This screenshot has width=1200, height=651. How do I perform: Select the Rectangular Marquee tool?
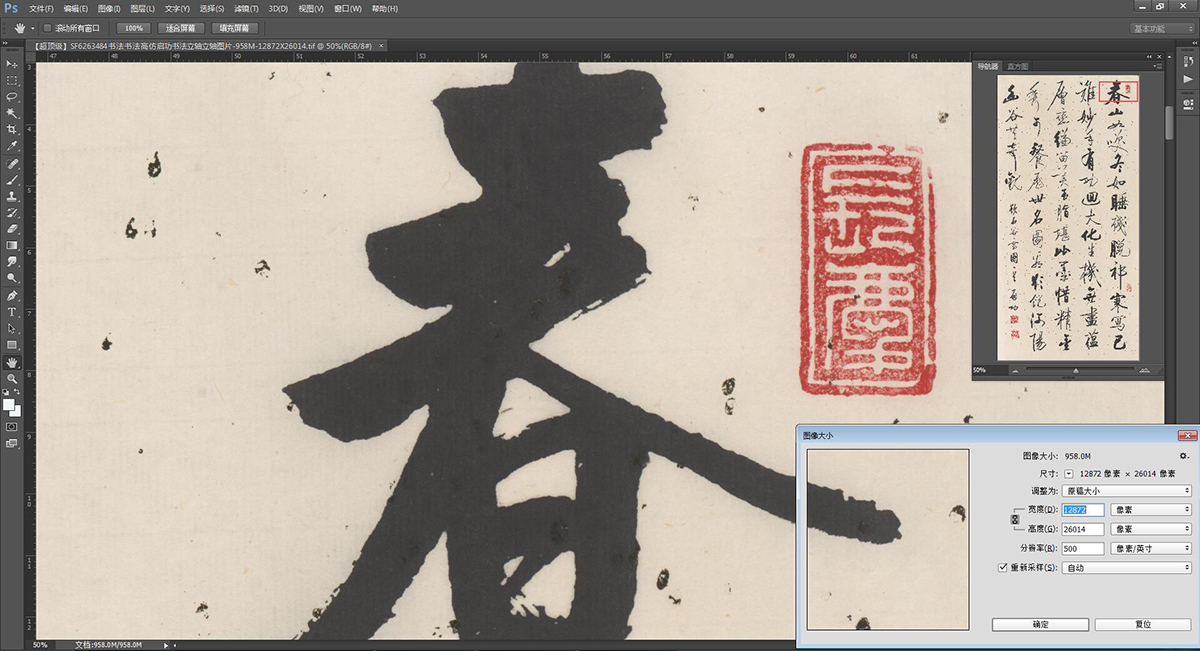coord(12,80)
